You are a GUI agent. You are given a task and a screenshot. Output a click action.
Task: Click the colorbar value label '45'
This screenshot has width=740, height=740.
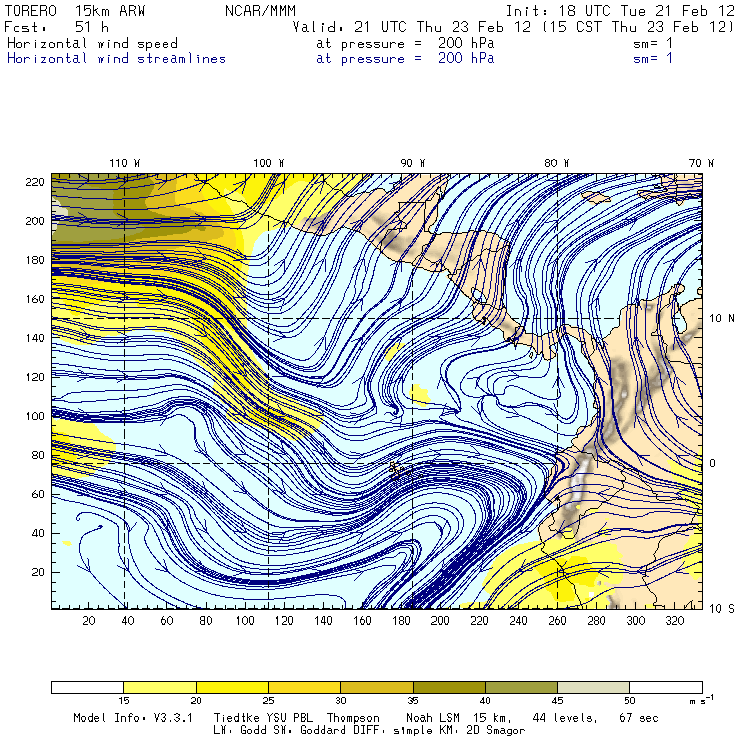[x=557, y=701]
